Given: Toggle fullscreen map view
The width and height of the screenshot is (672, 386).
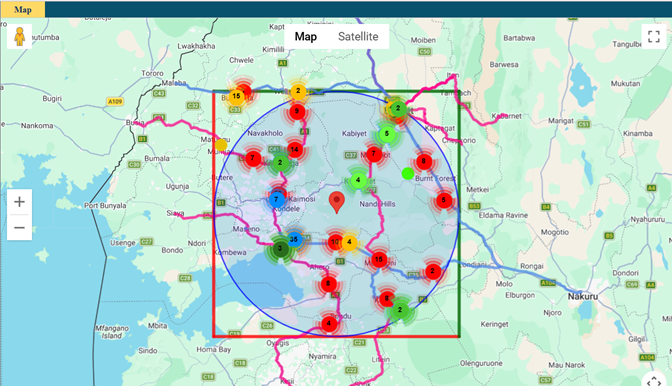Looking at the screenshot, I should pyautogui.click(x=654, y=36).
